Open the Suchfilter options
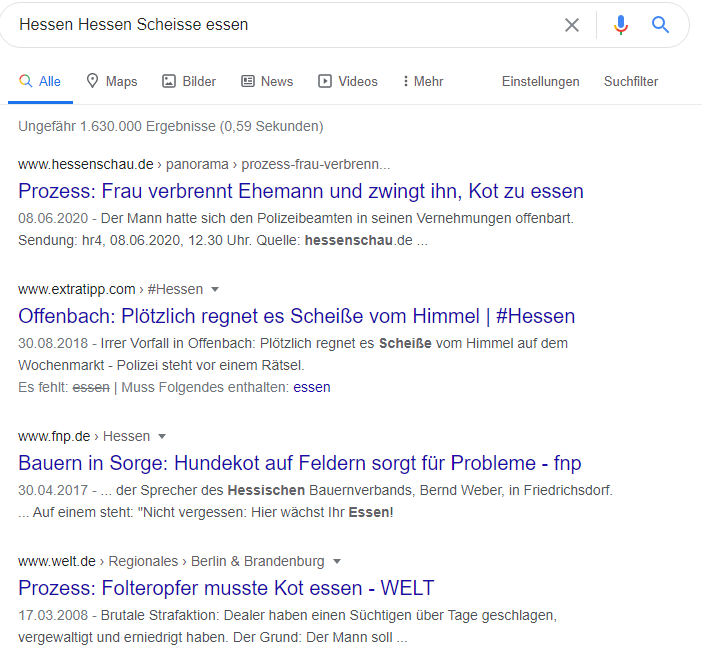This screenshot has width=702, height=669. click(631, 81)
